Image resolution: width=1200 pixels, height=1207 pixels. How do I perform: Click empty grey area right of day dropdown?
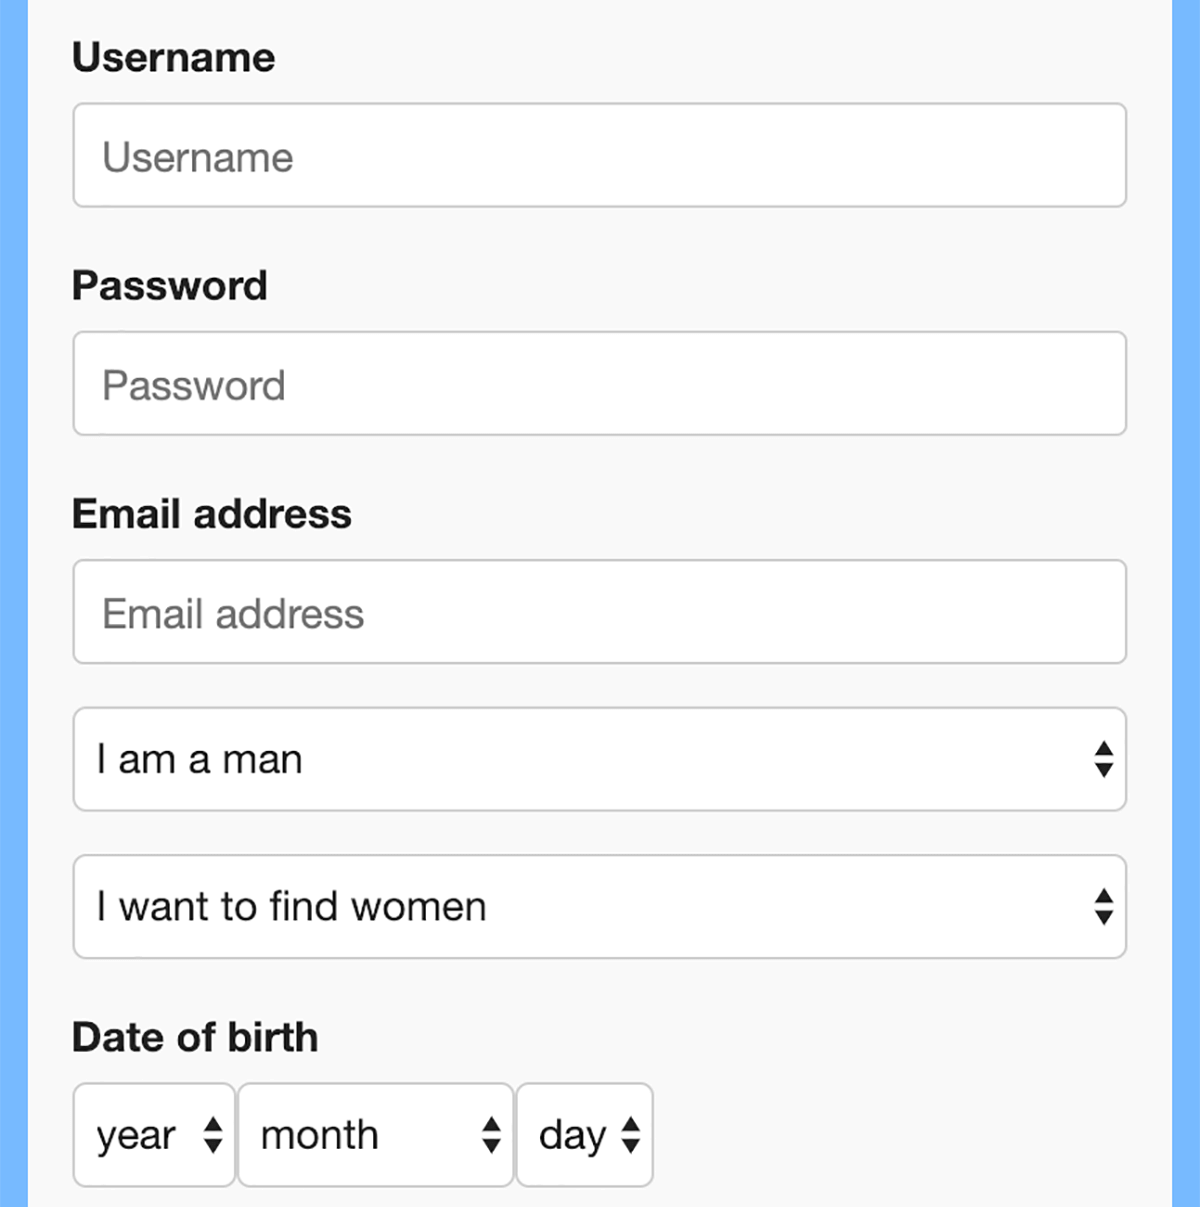coord(900,1135)
